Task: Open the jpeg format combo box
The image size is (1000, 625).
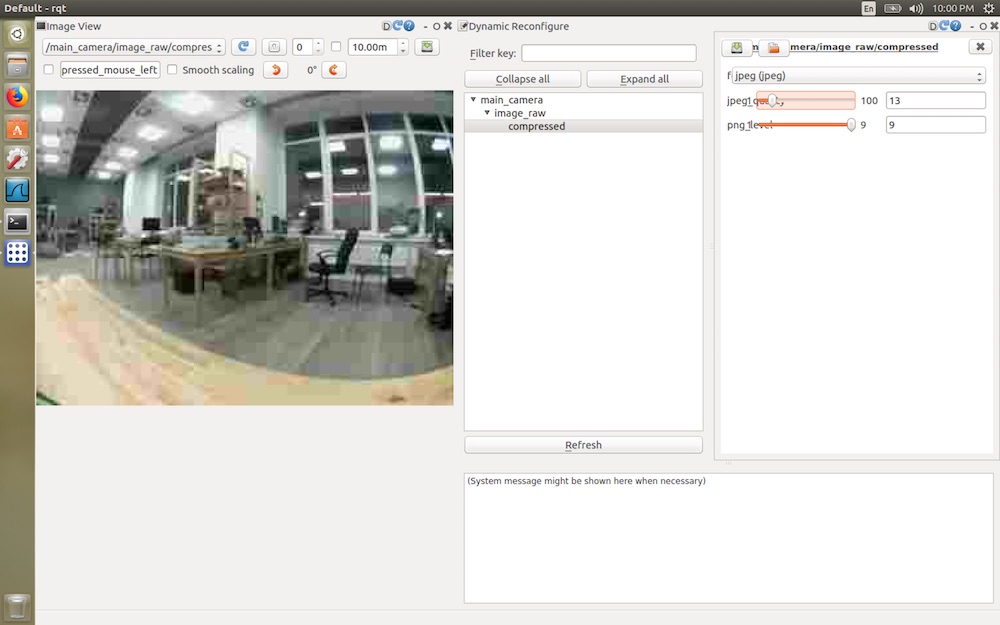Action: pyautogui.click(x=855, y=75)
